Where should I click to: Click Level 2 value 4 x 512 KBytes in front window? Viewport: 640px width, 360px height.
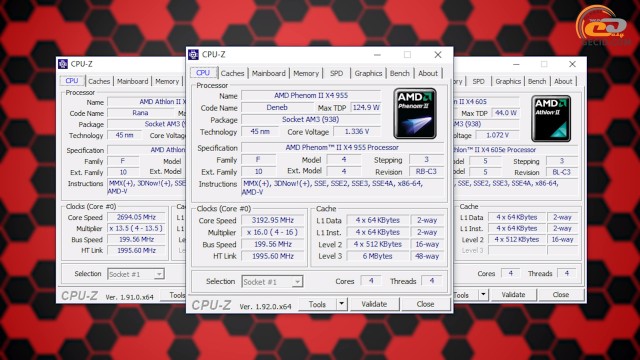378,244
